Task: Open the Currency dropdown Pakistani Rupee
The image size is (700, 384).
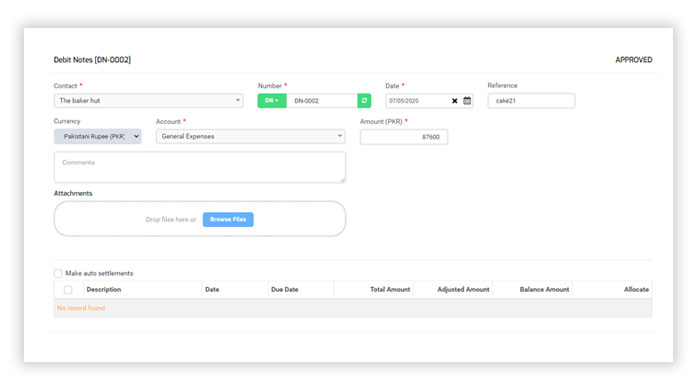Action: point(98,136)
